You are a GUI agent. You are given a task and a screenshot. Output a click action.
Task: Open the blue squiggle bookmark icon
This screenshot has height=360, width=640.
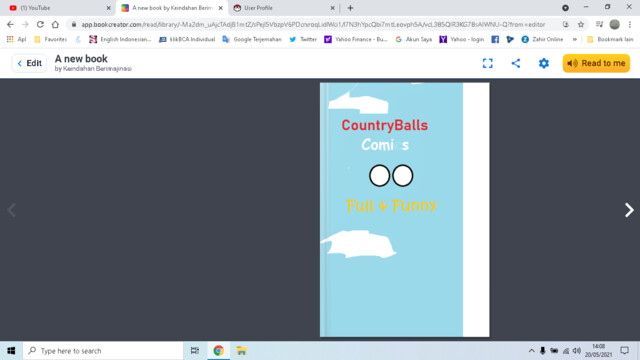coord(78,39)
